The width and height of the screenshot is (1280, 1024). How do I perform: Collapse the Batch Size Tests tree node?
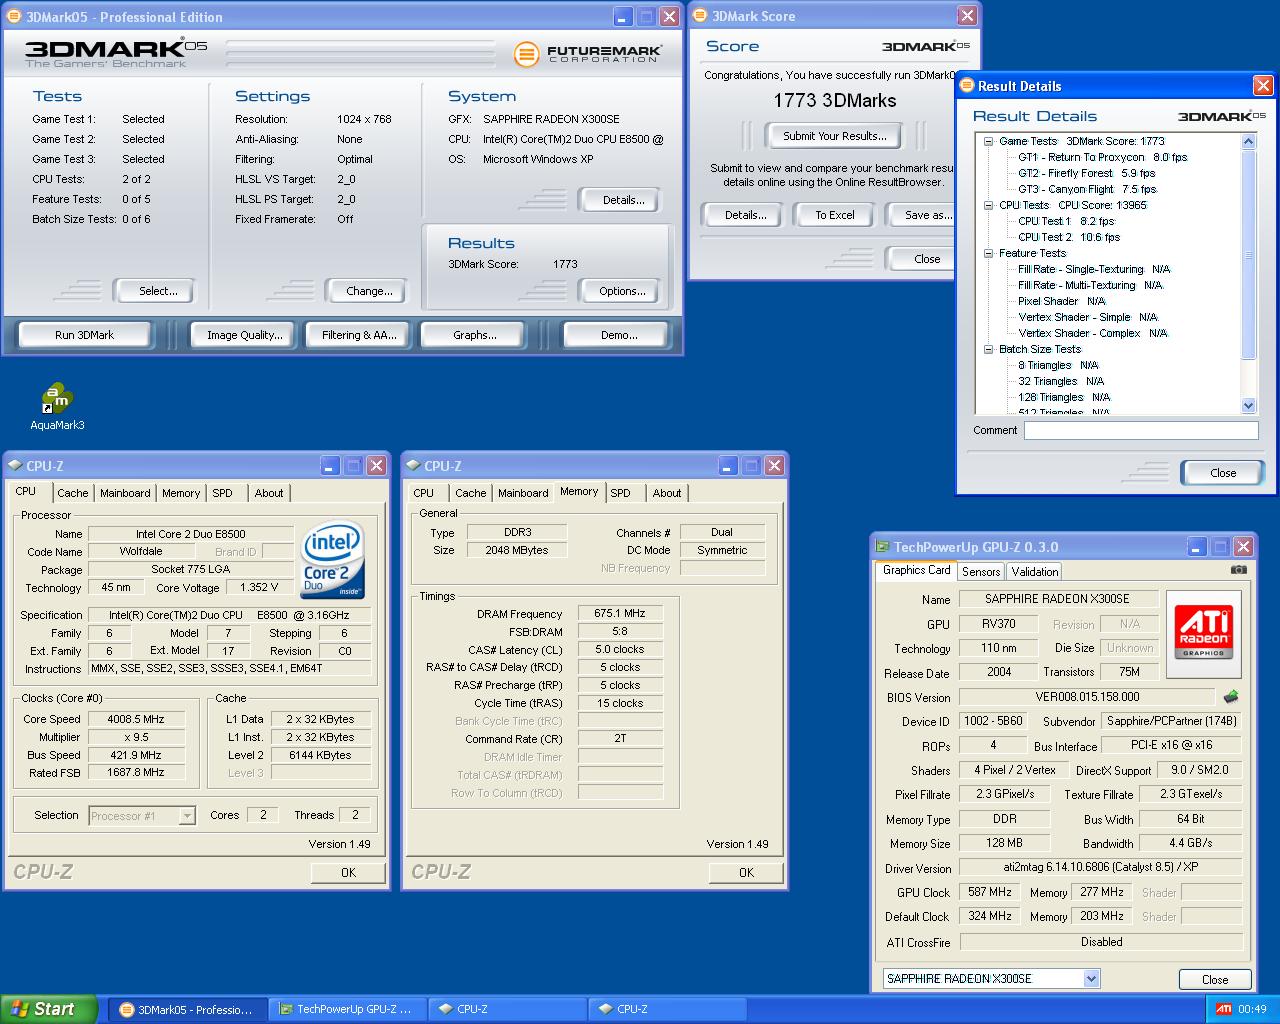click(x=988, y=349)
